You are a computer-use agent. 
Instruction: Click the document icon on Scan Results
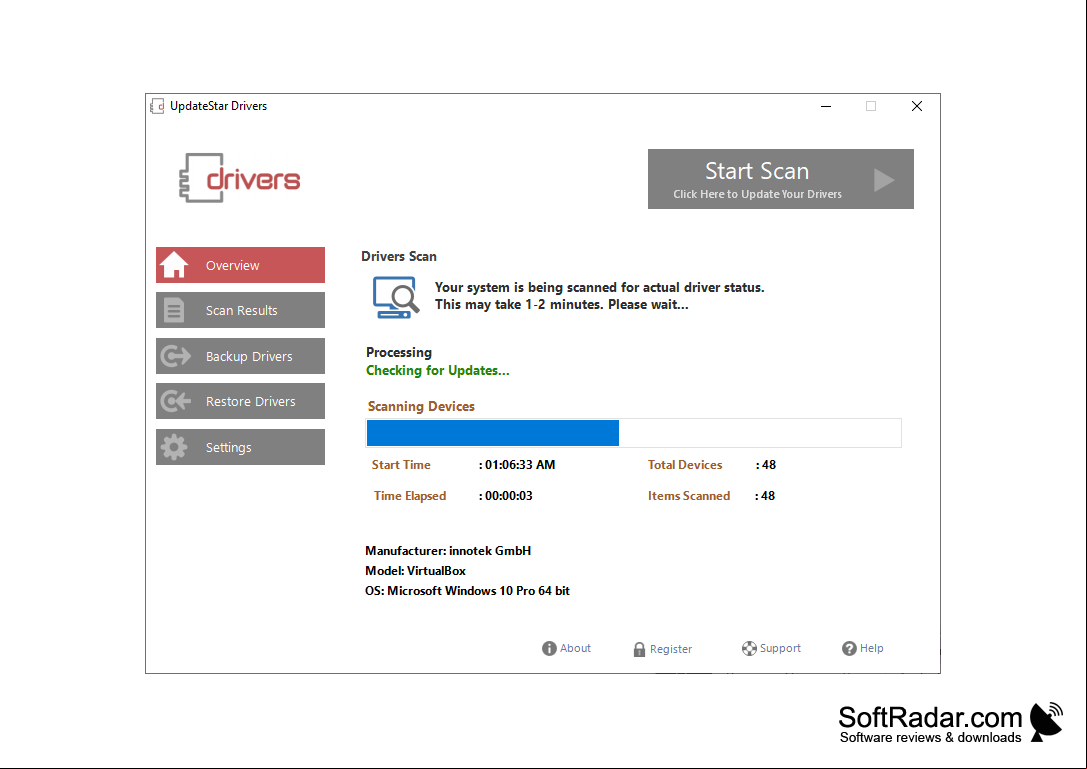point(174,310)
